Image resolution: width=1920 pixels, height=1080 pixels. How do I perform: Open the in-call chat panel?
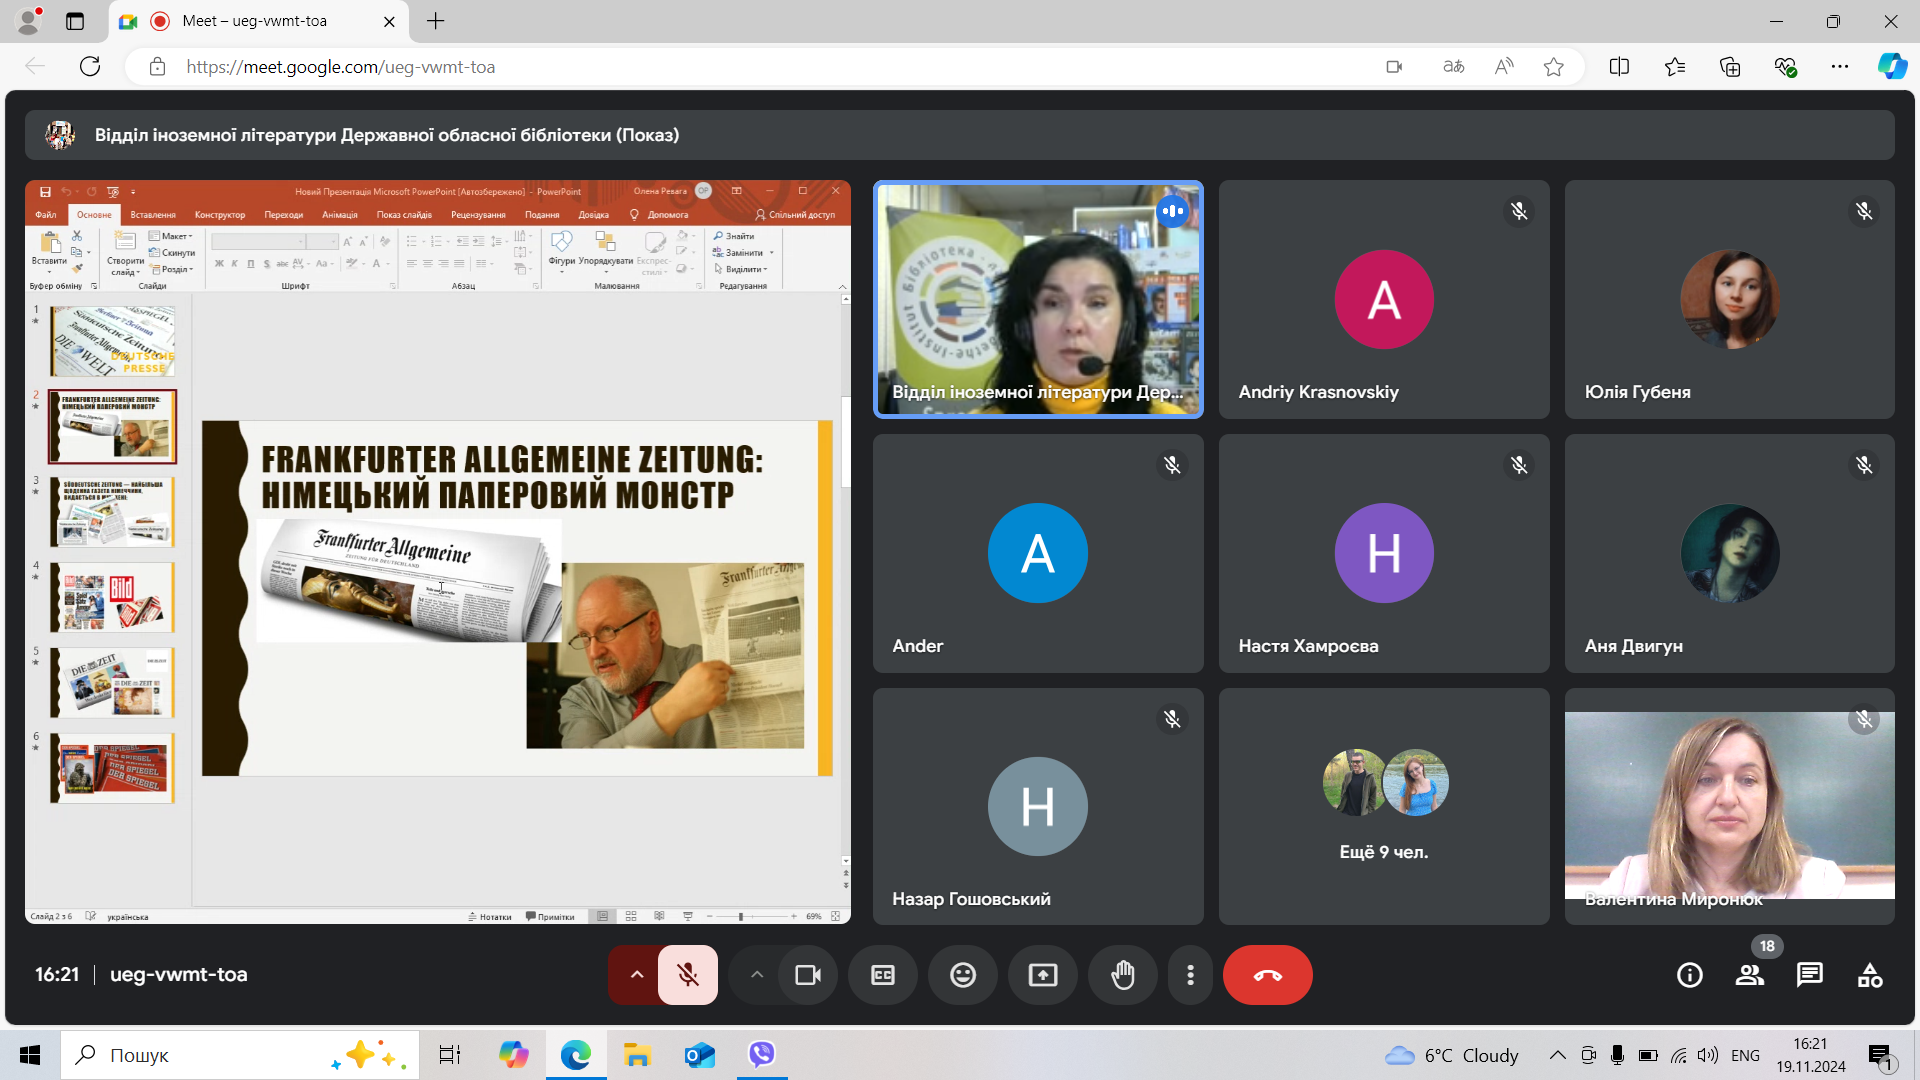1810,975
